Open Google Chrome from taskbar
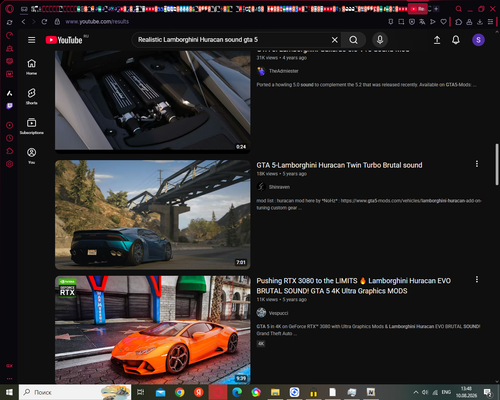Image resolution: width=500 pixels, height=400 pixels. pos(180,392)
